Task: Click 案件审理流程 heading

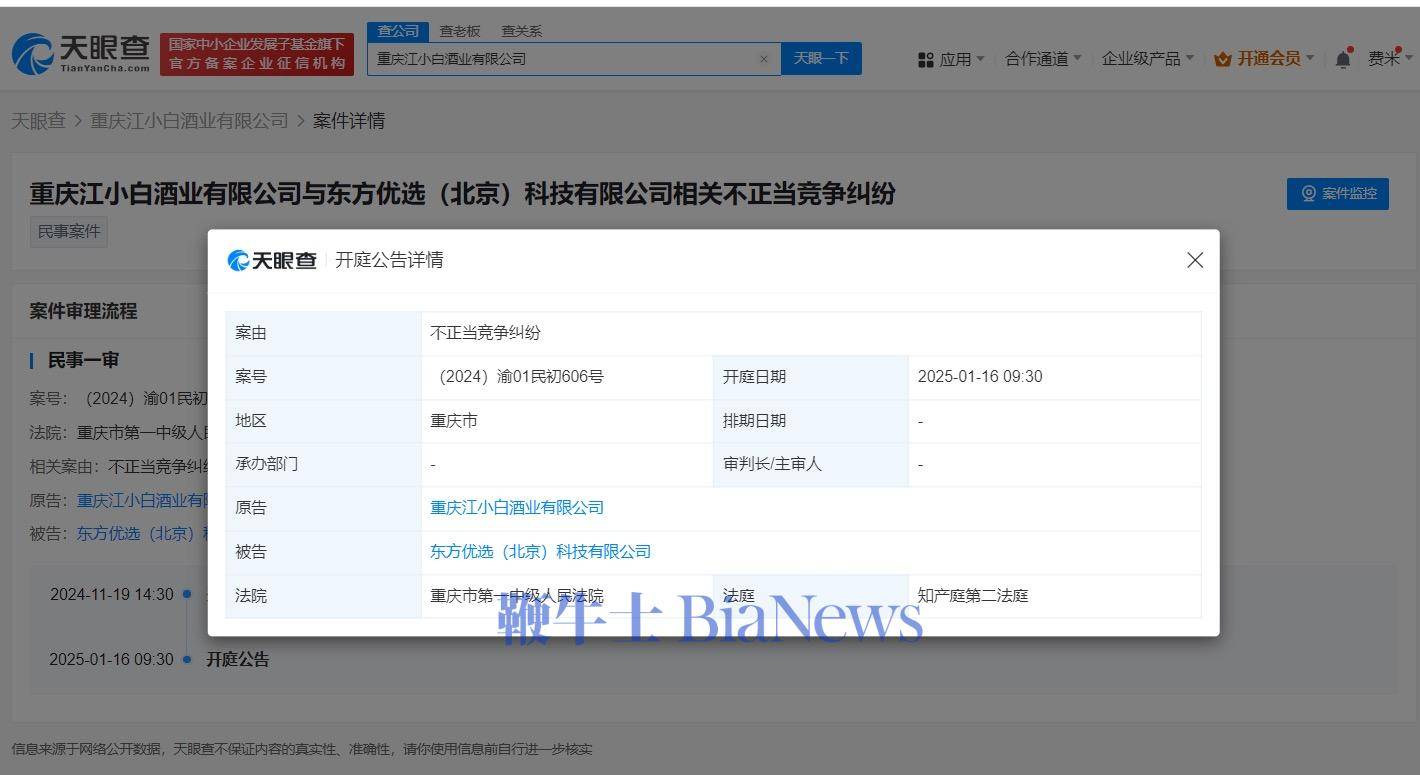Action: pyautogui.click(x=83, y=311)
